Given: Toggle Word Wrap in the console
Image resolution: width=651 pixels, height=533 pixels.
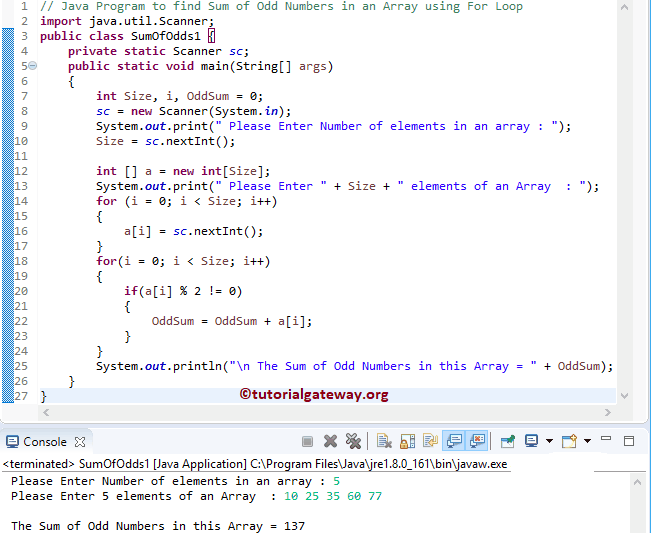Looking at the screenshot, I should pos(431,440).
